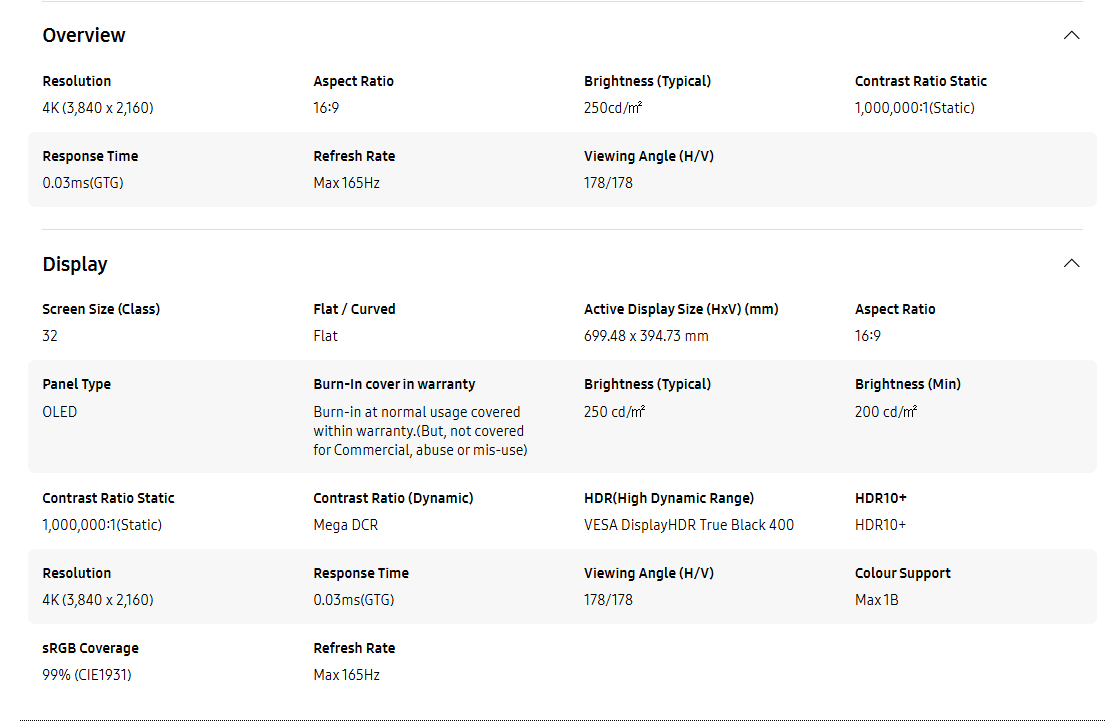Click the Max 165Hz value under Overview
Screen dimensions: 1114x721
pyautogui.click(x=347, y=183)
